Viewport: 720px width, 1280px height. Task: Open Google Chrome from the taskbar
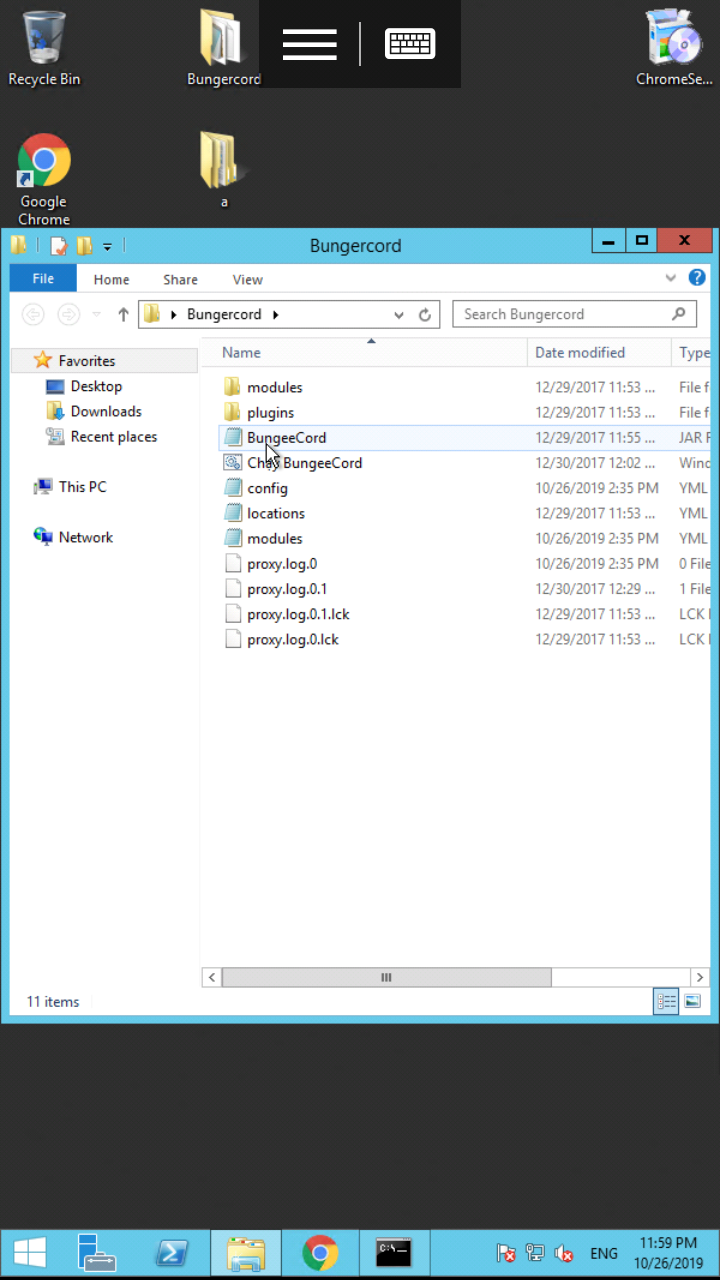pyautogui.click(x=320, y=1253)
